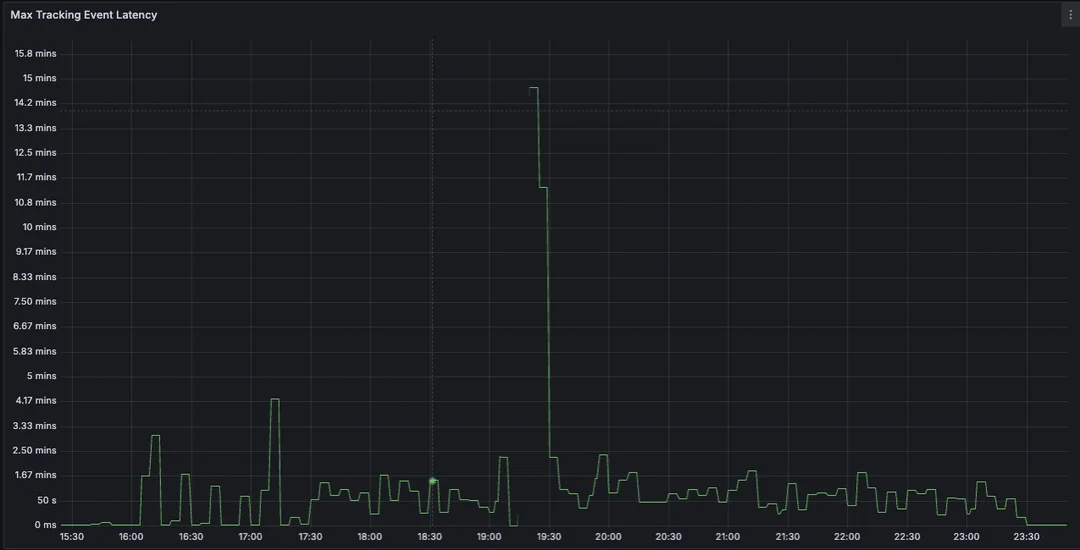1080x550 pixels.
Task: Click the 6.67 mins y-axis label
Action: pos(35,326)
